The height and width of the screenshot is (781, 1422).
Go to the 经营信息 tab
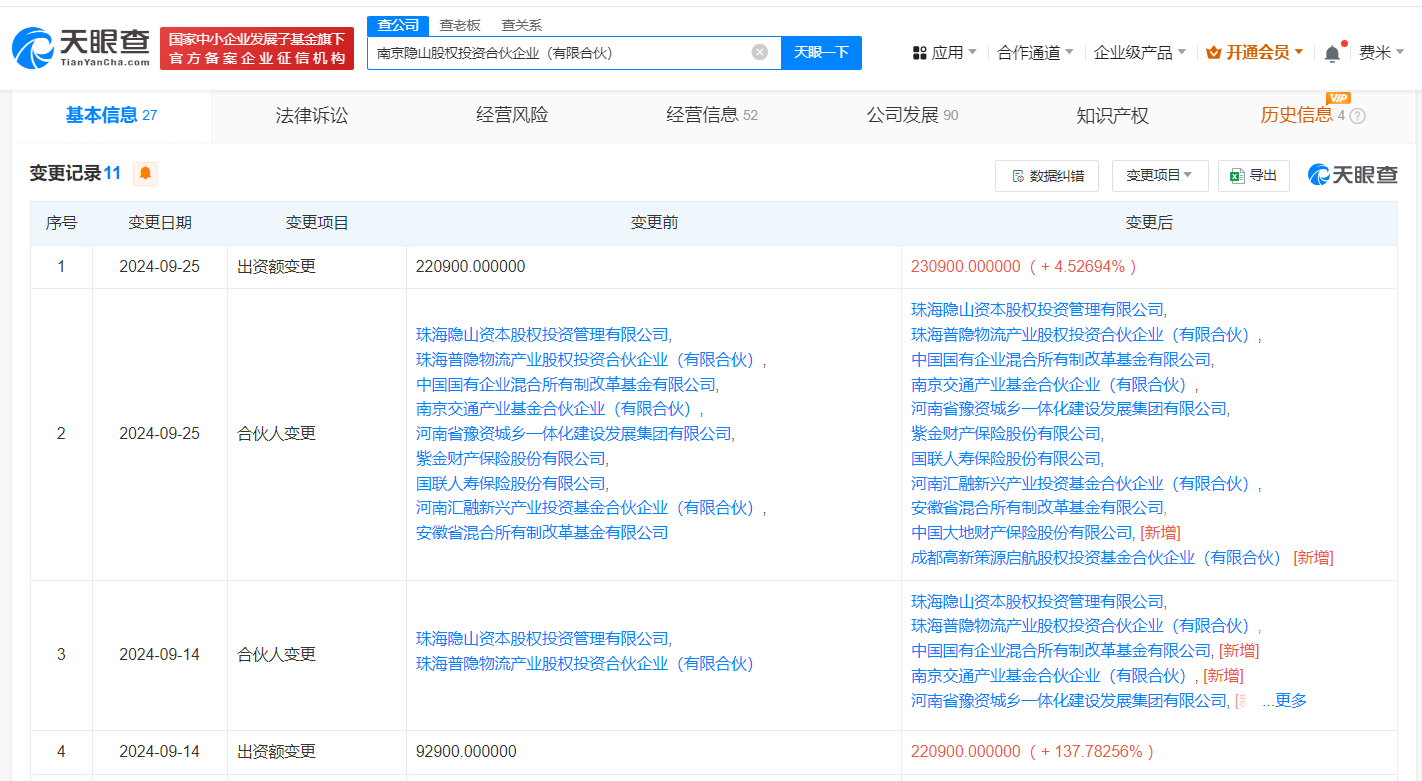click(x=712, y=116)
